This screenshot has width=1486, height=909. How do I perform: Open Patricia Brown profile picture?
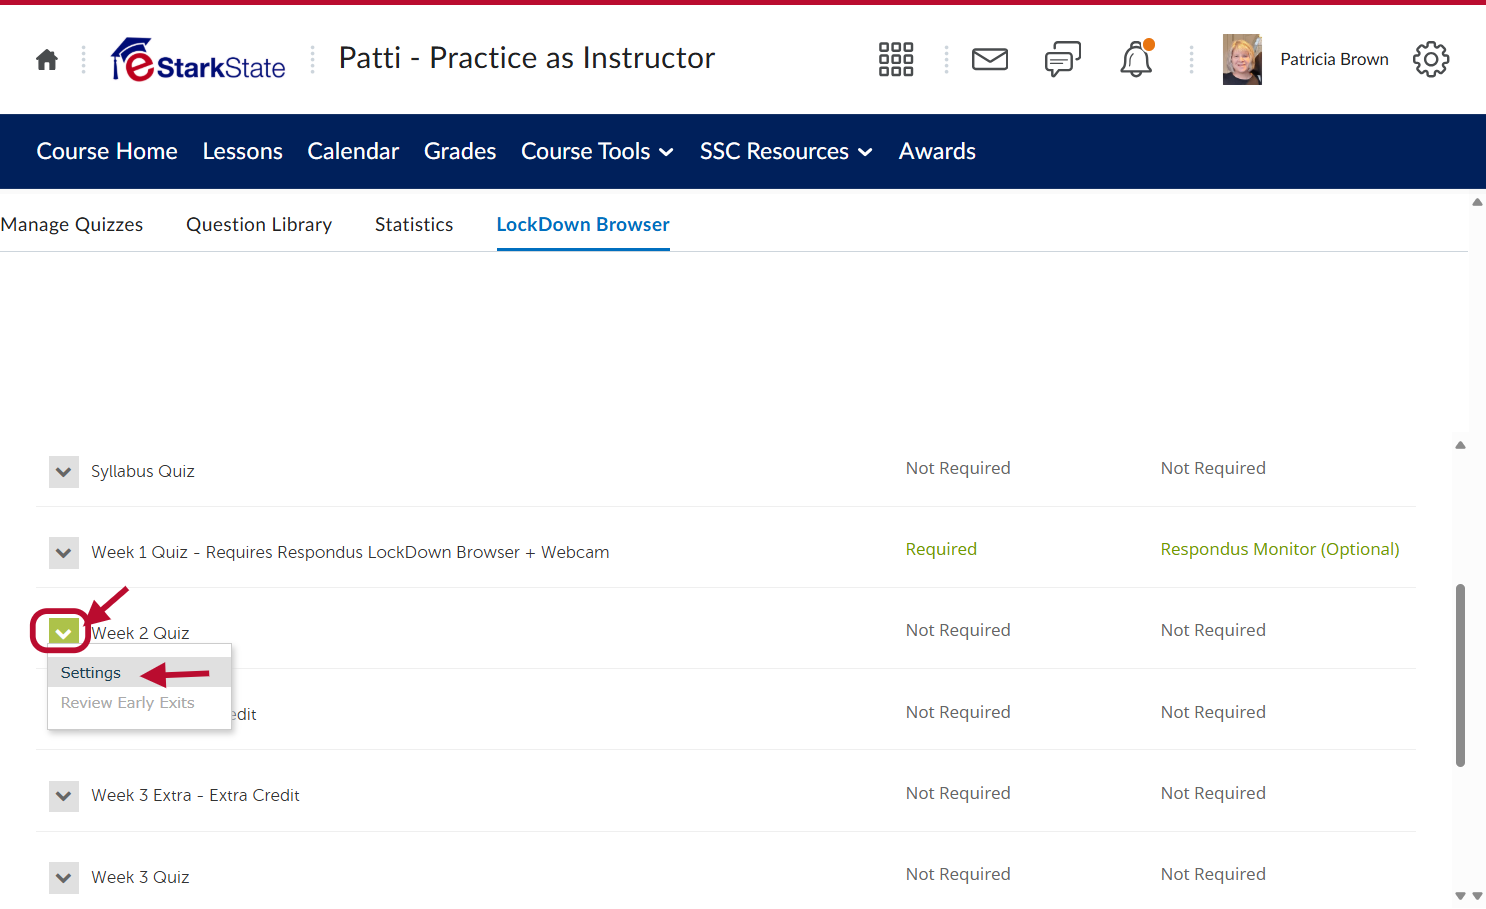click(1242, 59)
